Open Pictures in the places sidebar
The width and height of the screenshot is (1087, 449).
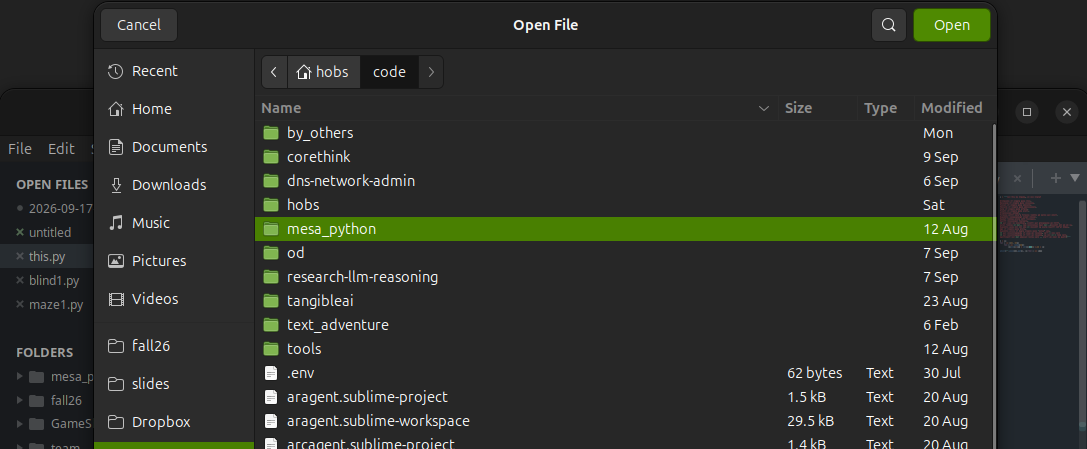(x=174, y=261)
